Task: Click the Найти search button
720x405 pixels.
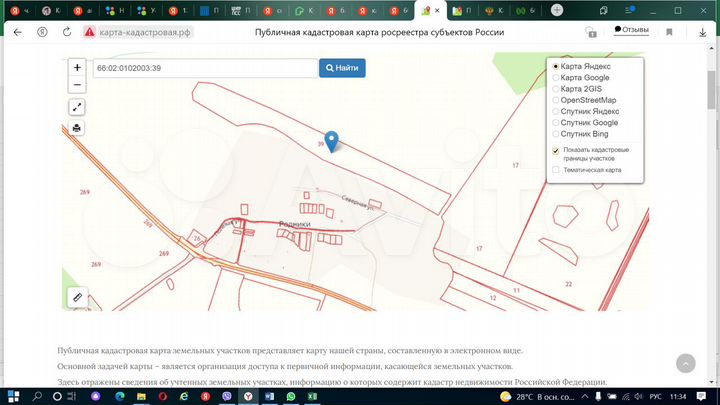Action: point(342,68)
